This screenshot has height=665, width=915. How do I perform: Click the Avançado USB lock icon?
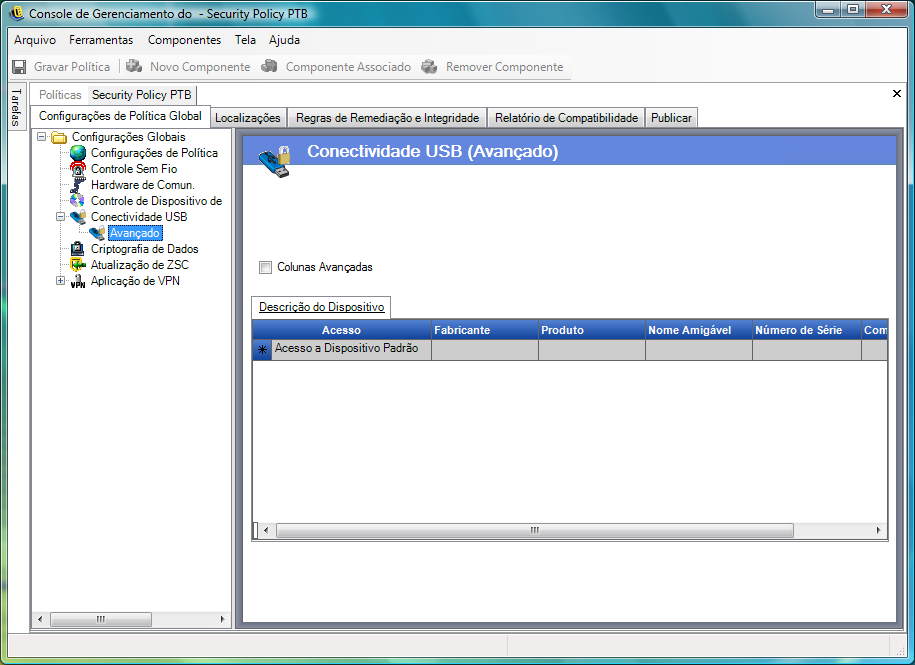click(97, 233)
